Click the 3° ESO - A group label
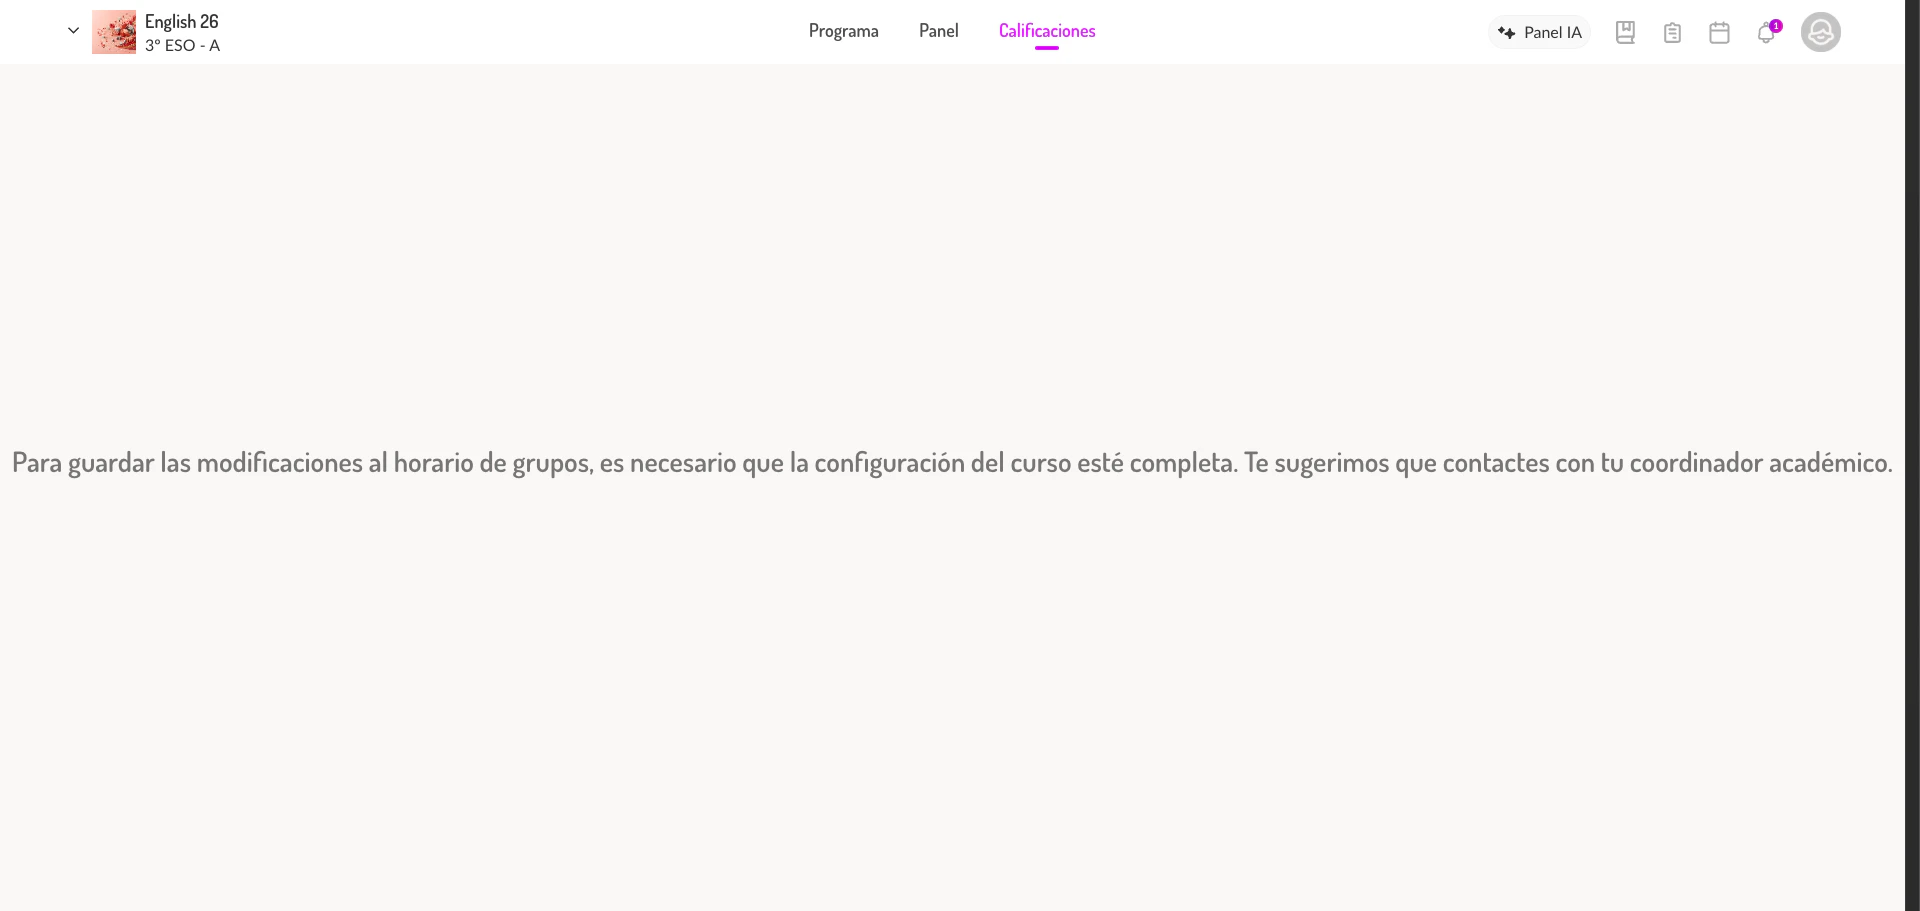 183,45
